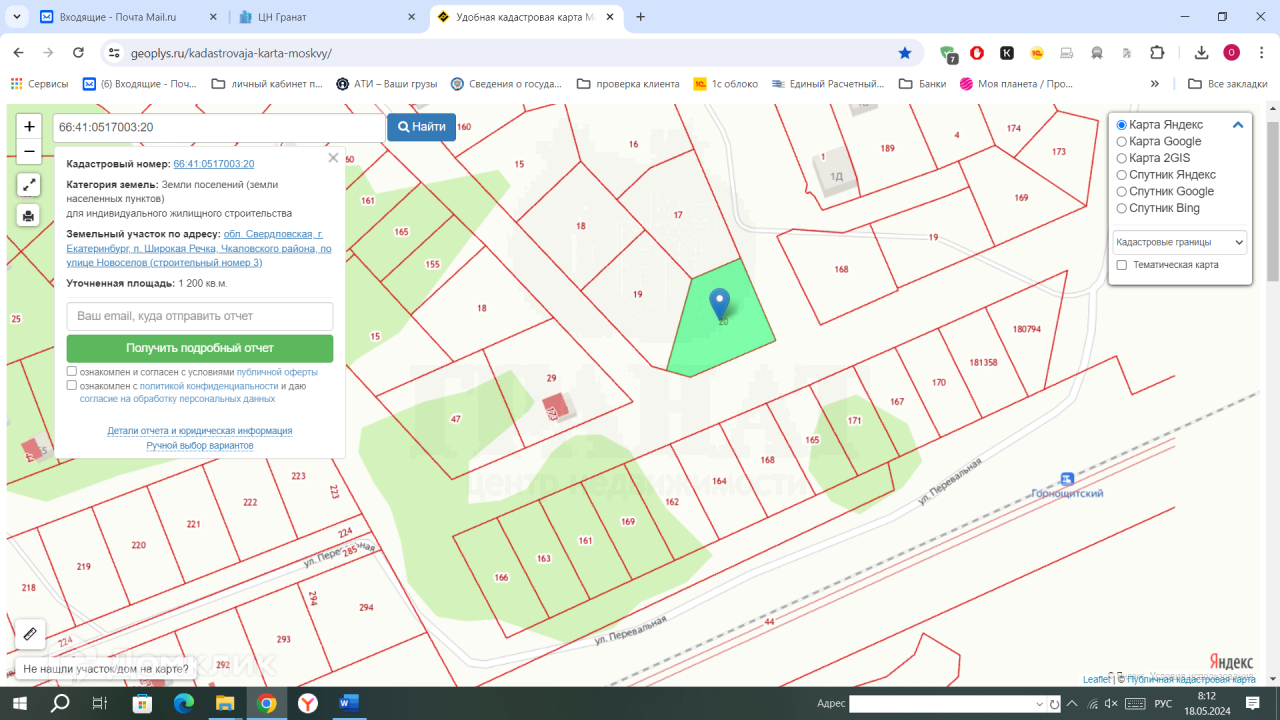Screen dimensions: 1280x720
Task: Enable the Тематическая карта checkbox
Action: 1122,265
